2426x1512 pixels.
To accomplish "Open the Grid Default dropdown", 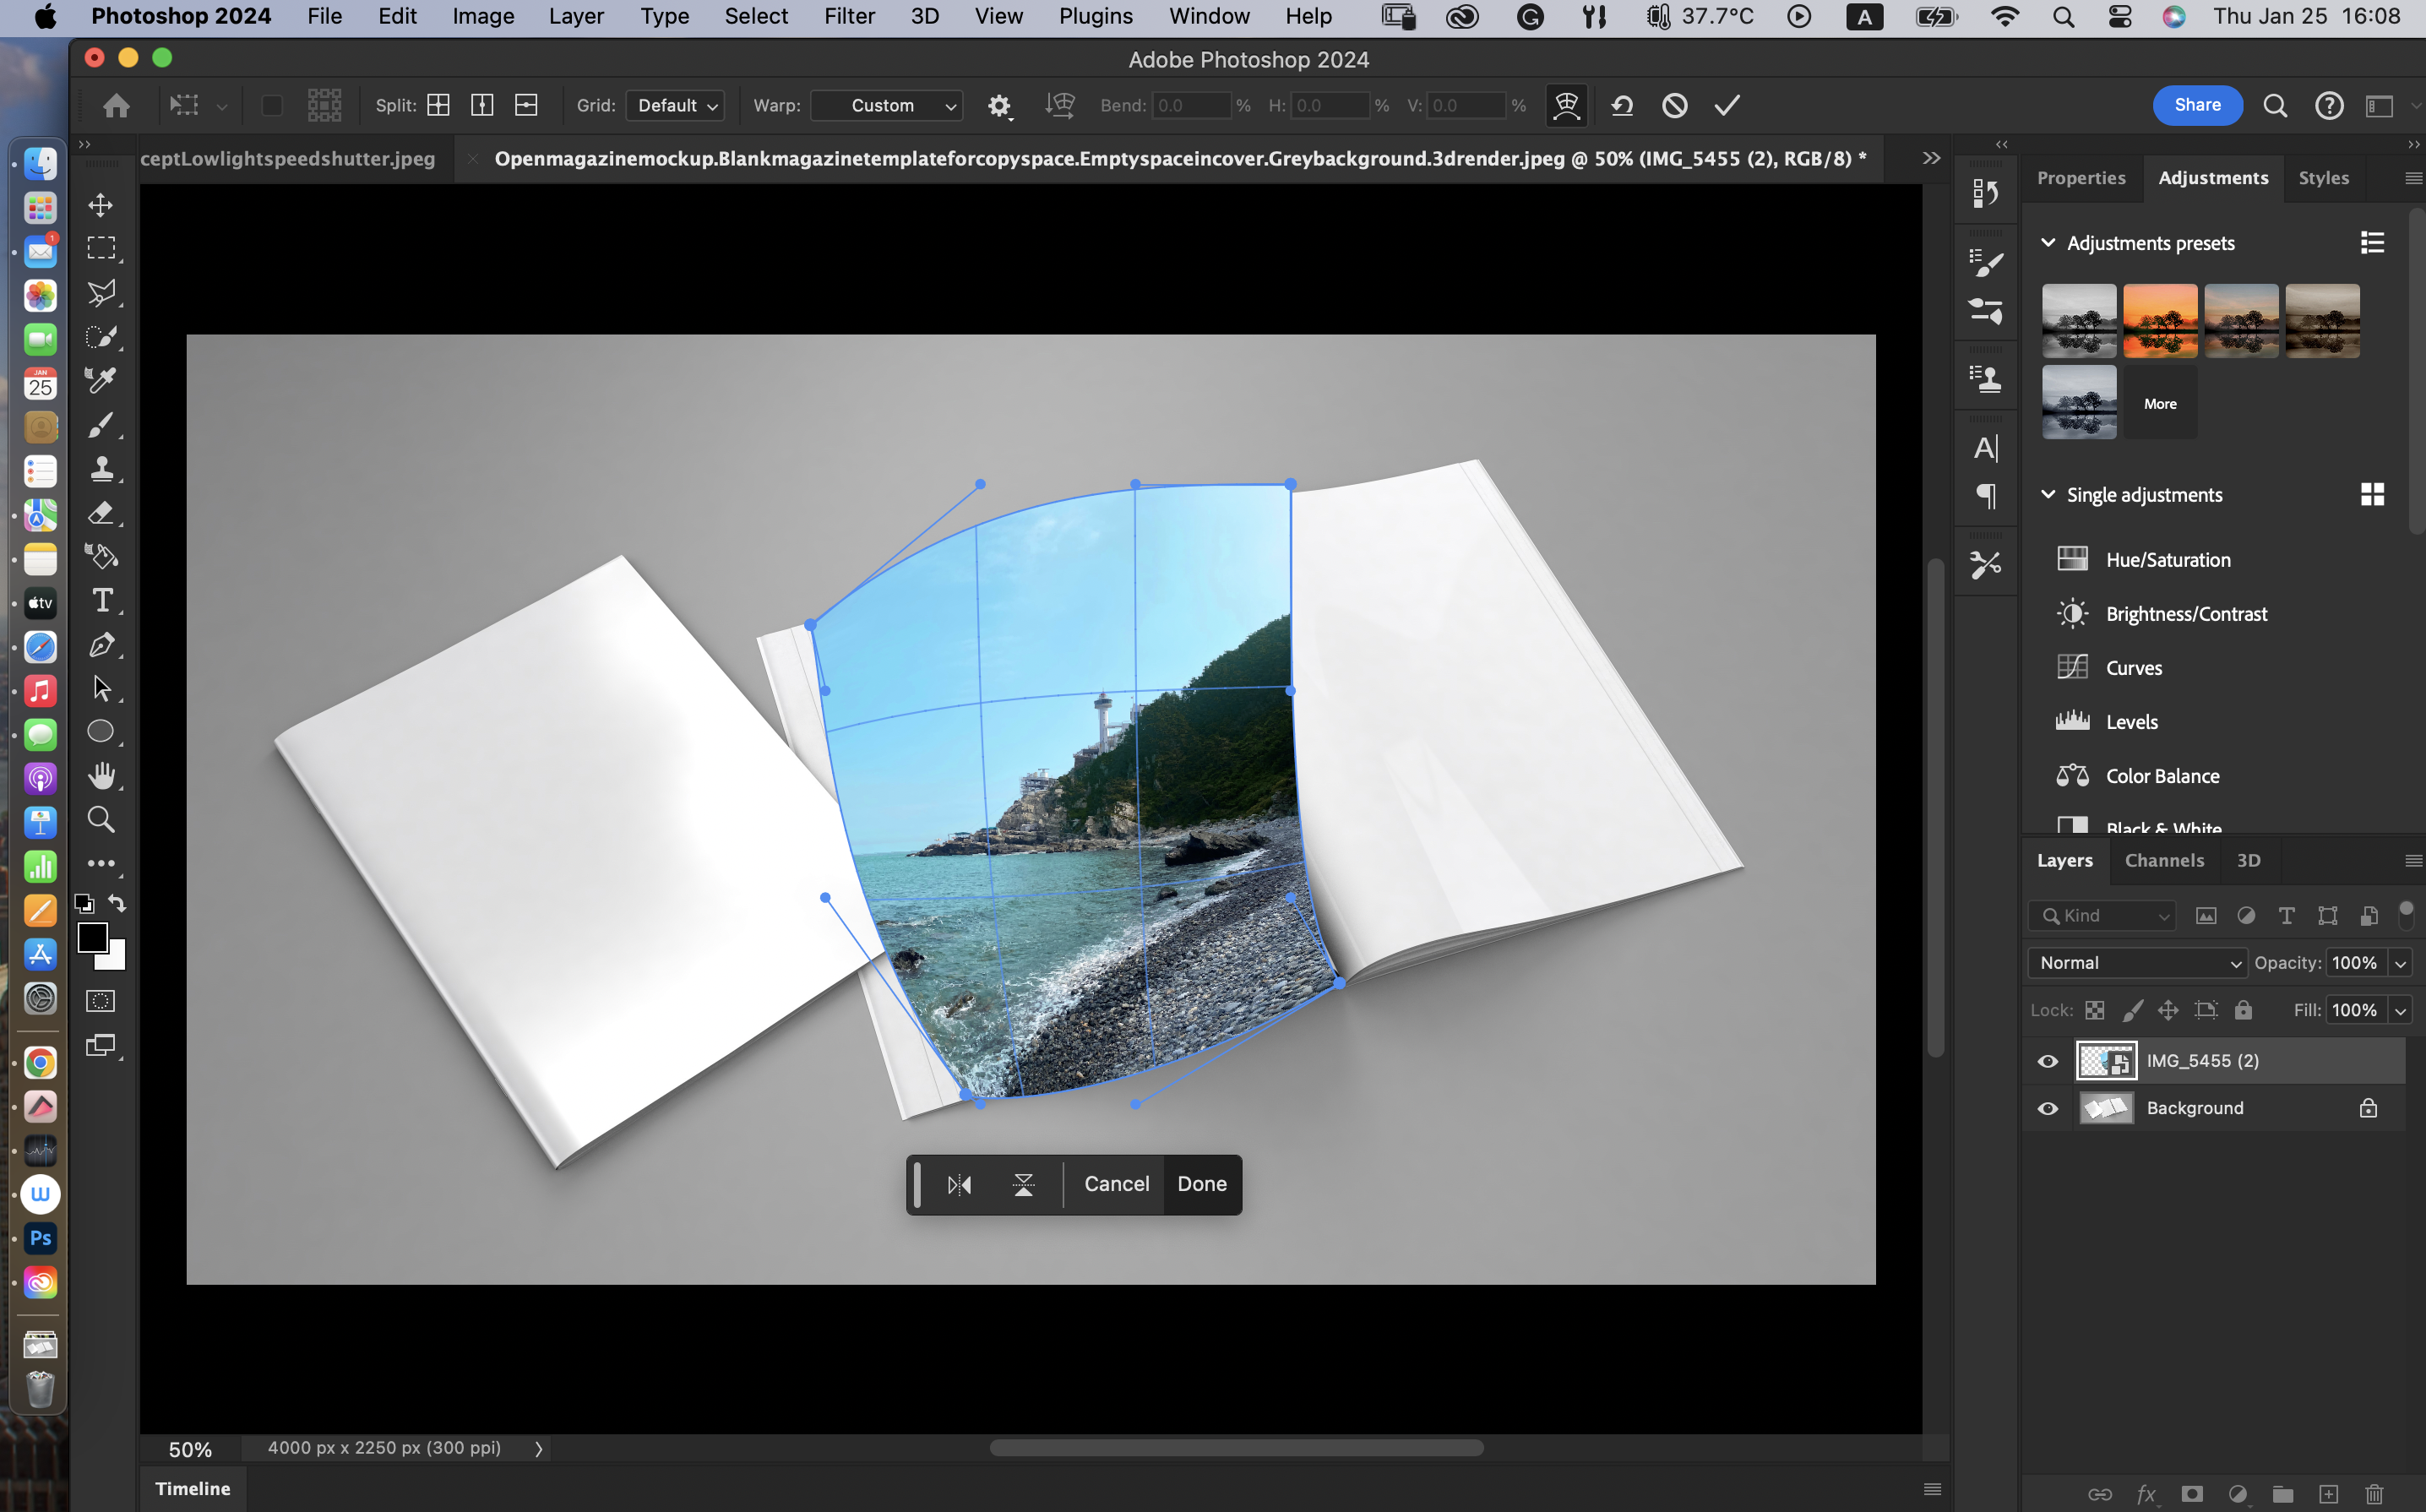I will [676, 105].
